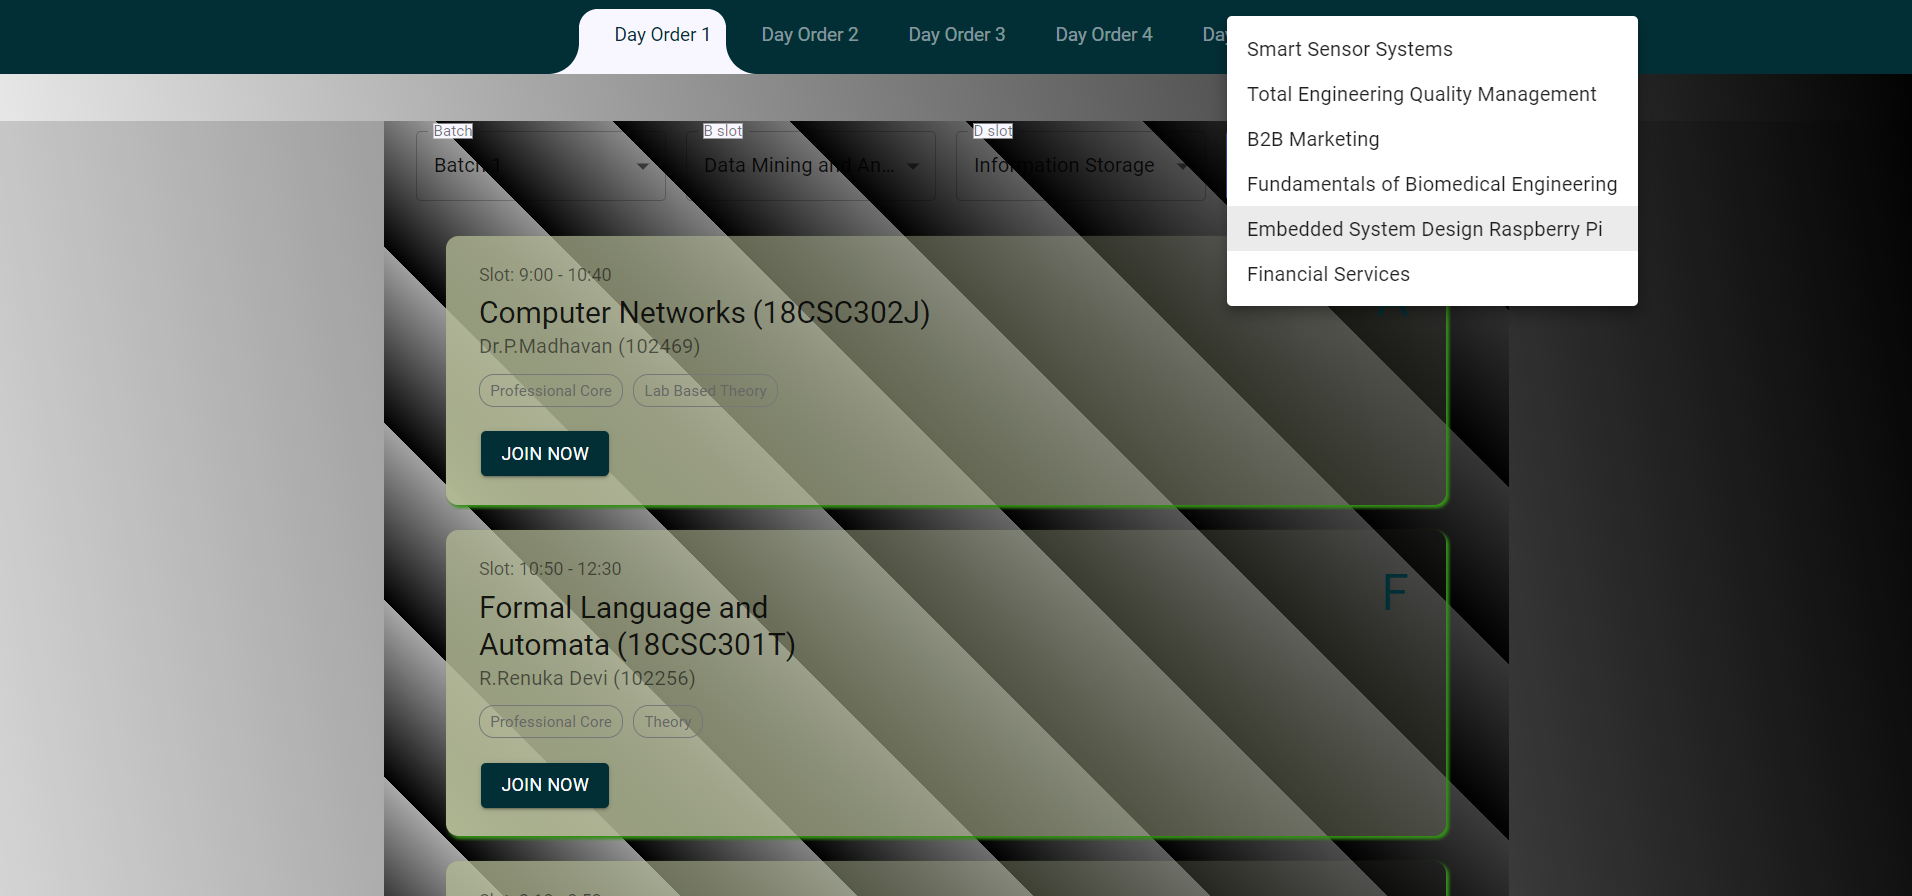The image size is (1912, 896).
Task: Click the Lab Based Theory chip
Action: (x=705, y=391)
